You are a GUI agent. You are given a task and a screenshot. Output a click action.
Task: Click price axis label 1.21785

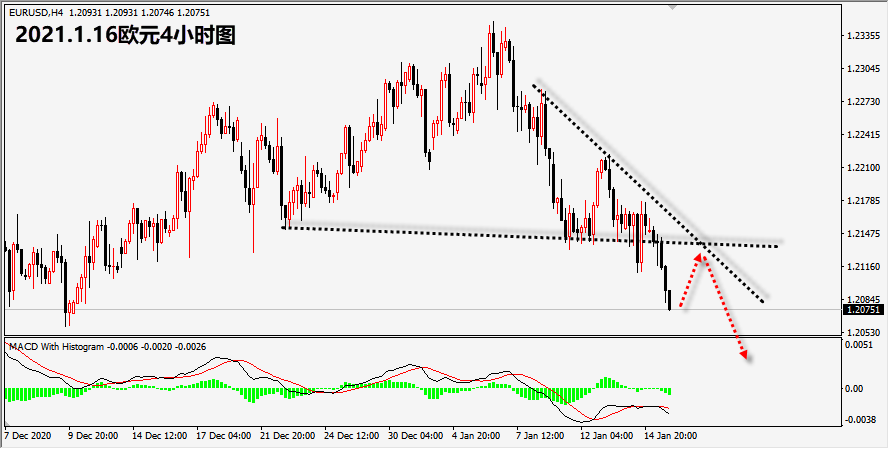863,201
